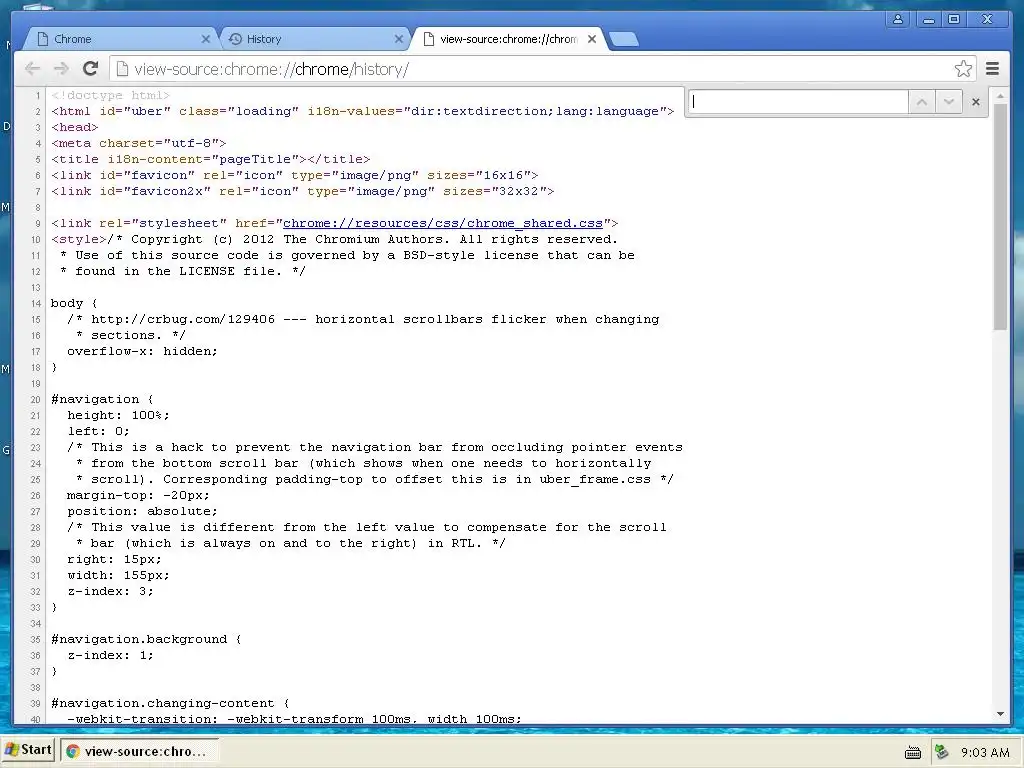1024x768 pixels.
Task: Go forward using the forward arrow
Action: [x=61, y=69]
